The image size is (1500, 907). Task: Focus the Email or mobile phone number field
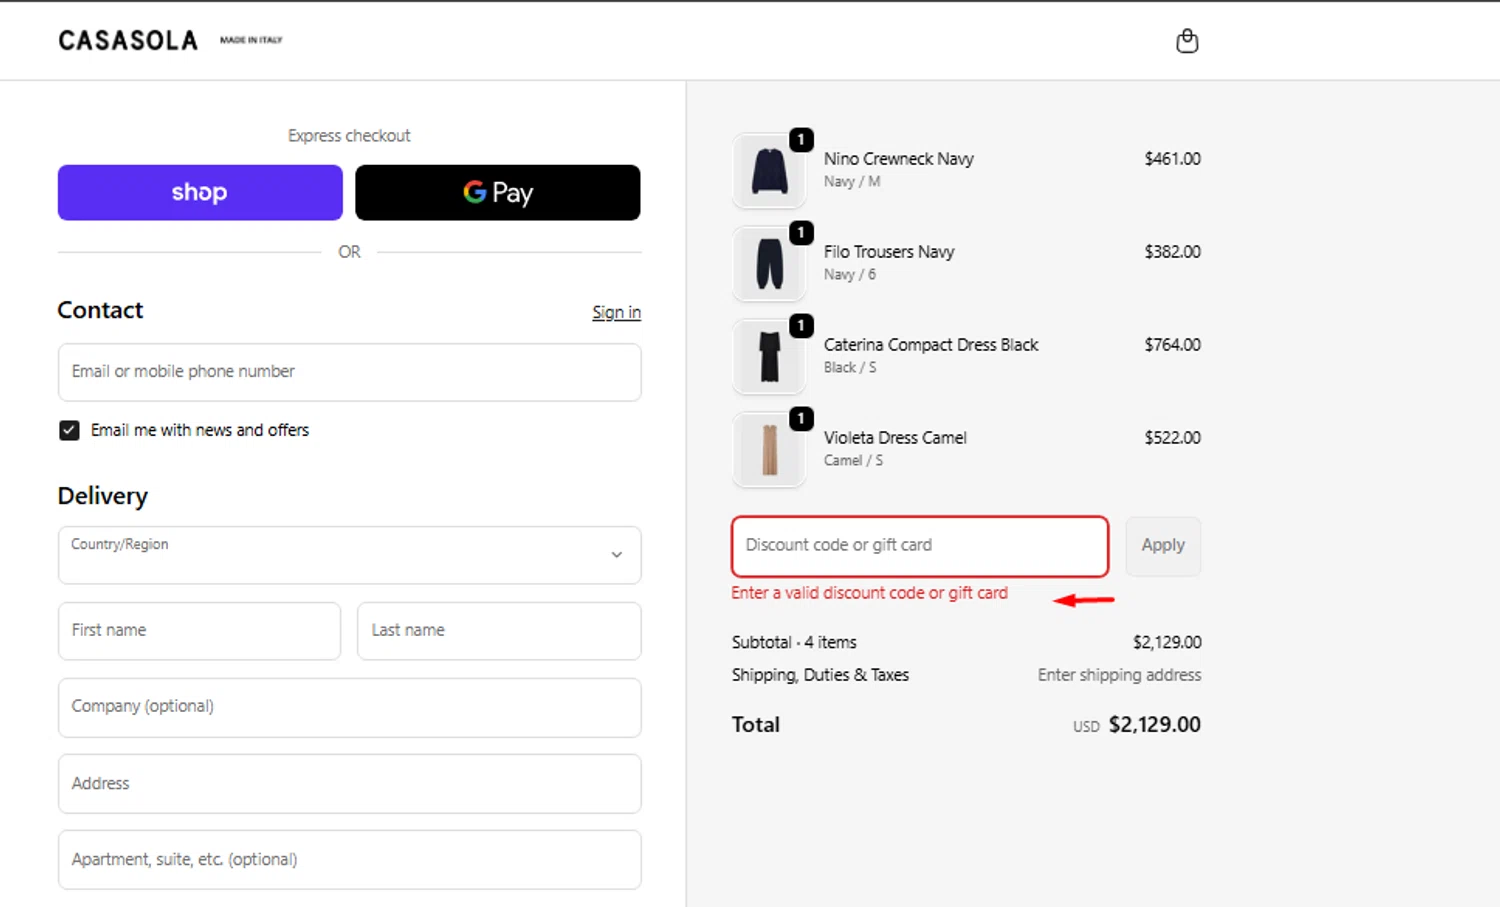(x=350, y=372)
